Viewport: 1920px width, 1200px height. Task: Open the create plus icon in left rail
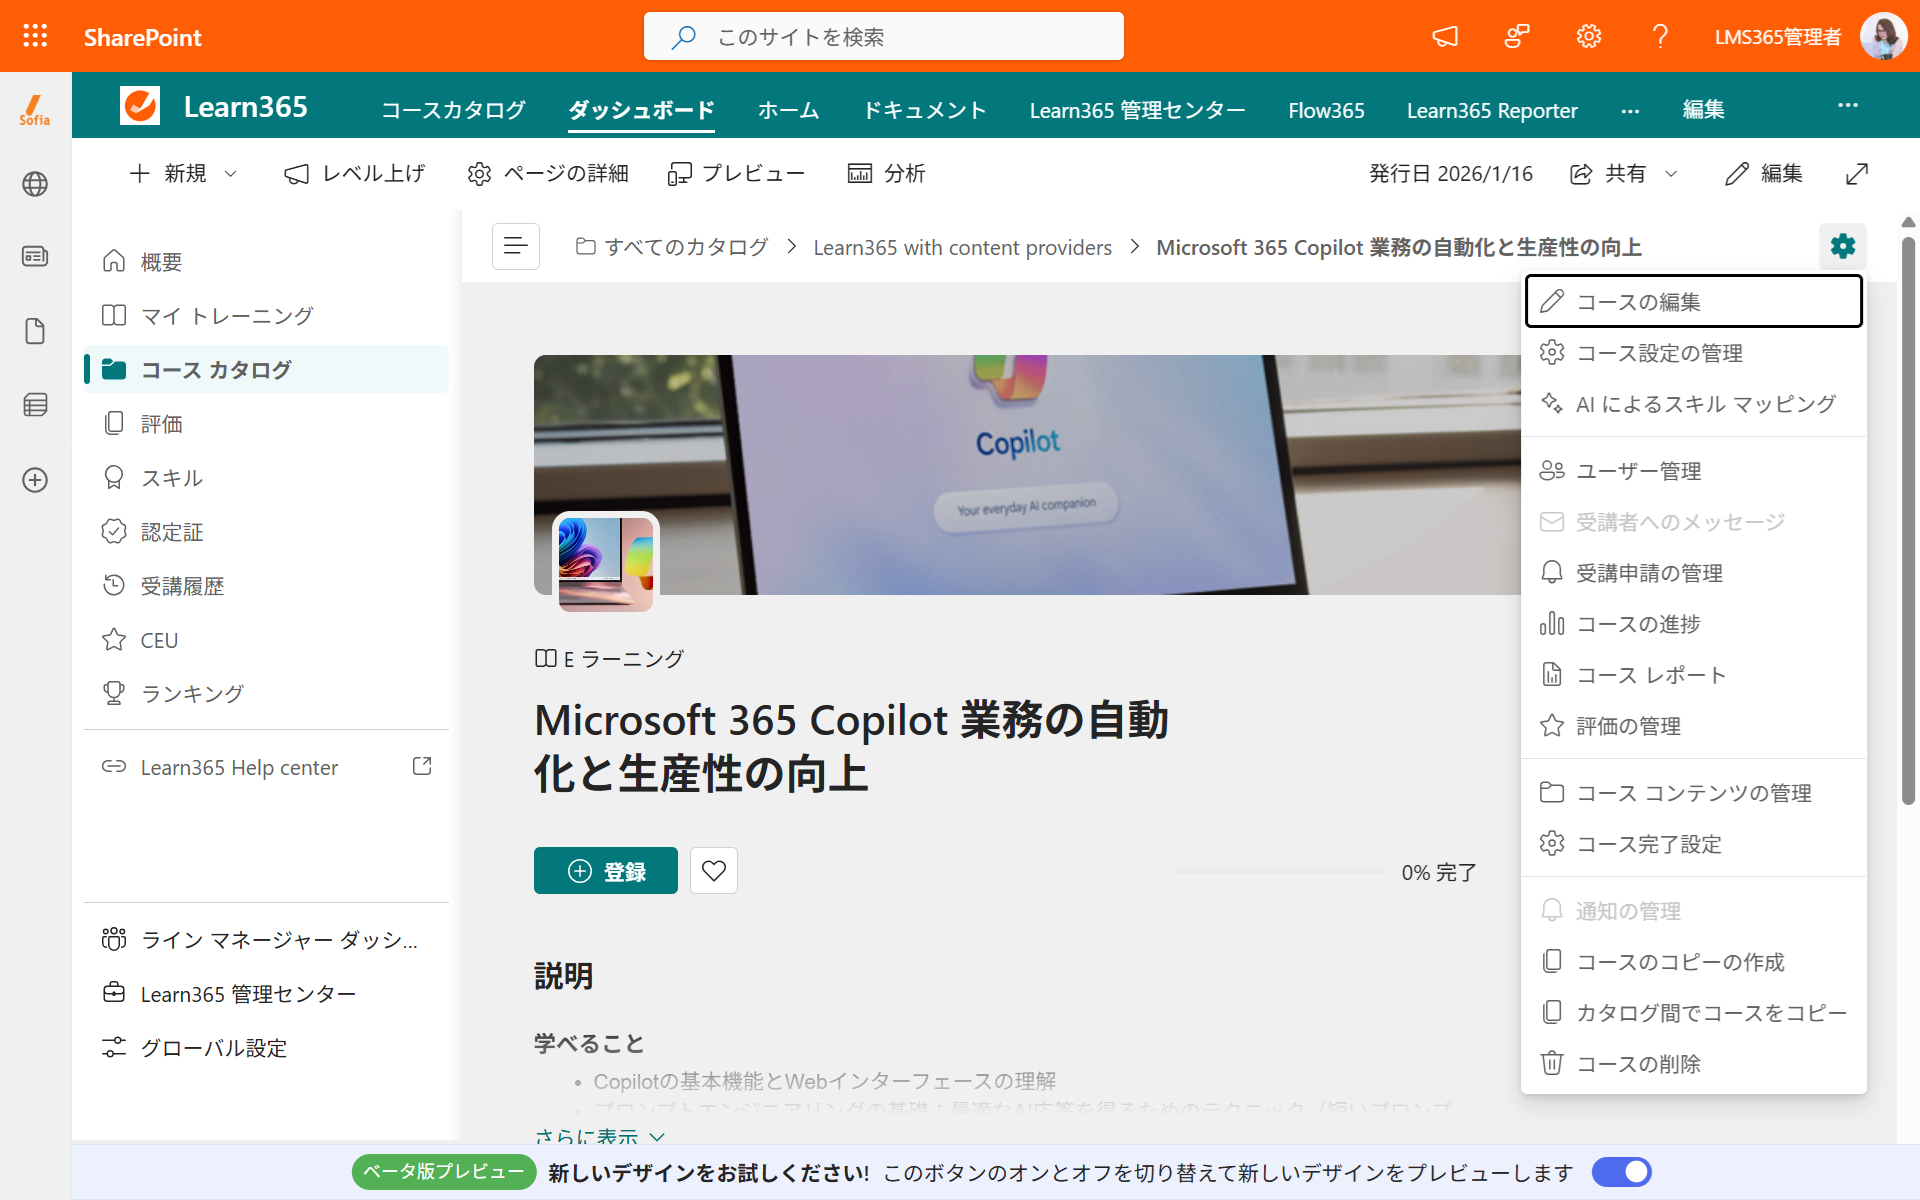(x=35, y=480)
